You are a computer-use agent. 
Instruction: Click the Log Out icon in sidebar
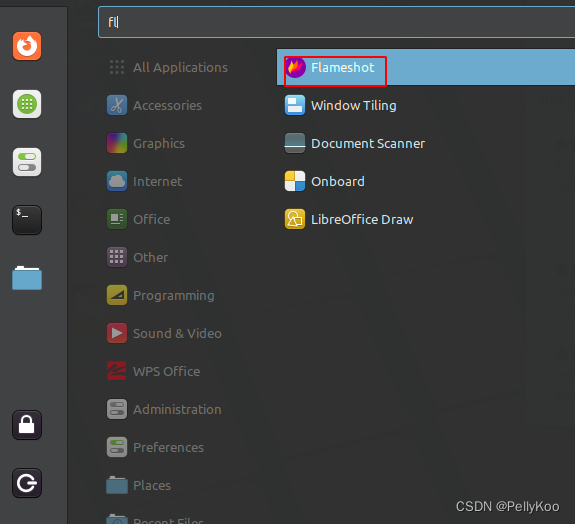click(x=27, y=483)
